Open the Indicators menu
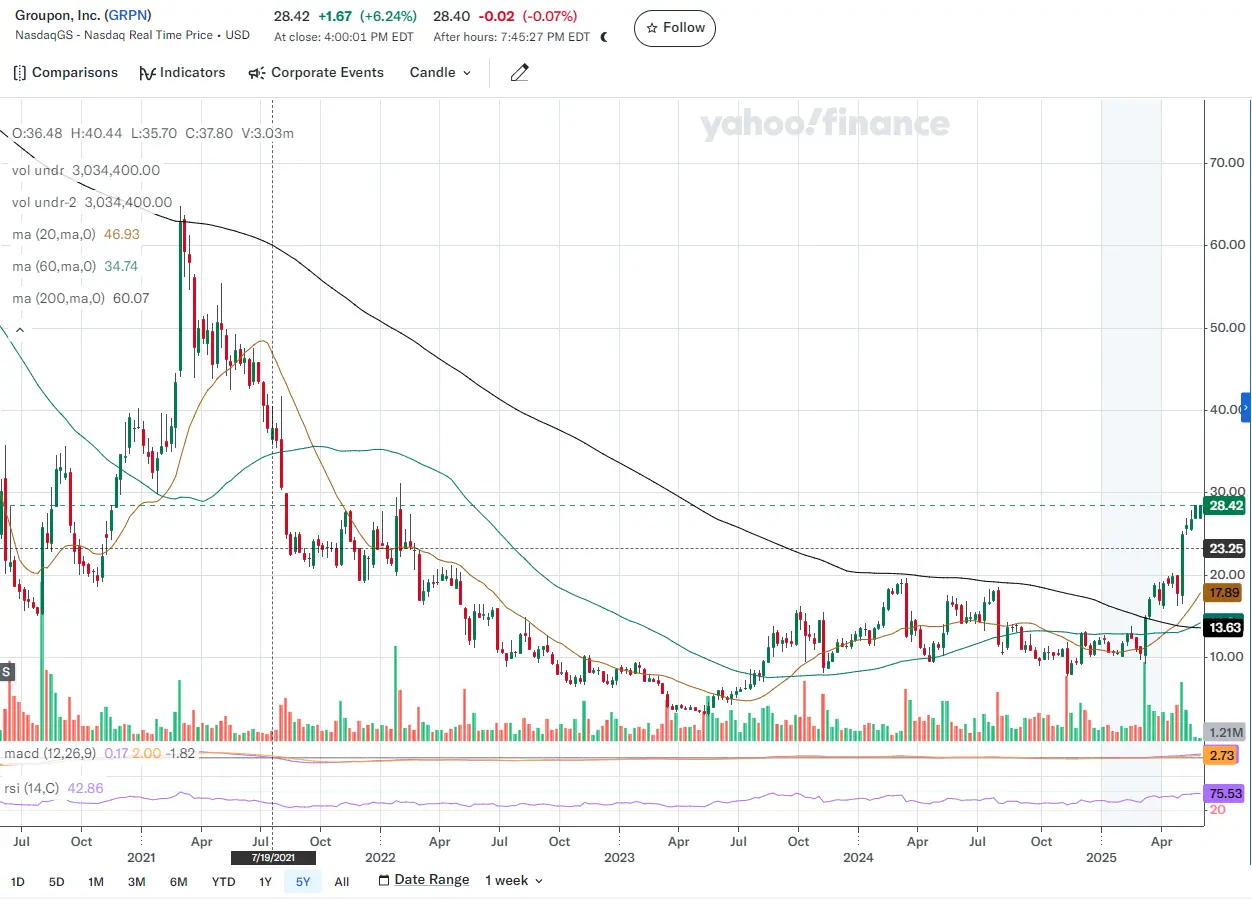 point(182,73)
